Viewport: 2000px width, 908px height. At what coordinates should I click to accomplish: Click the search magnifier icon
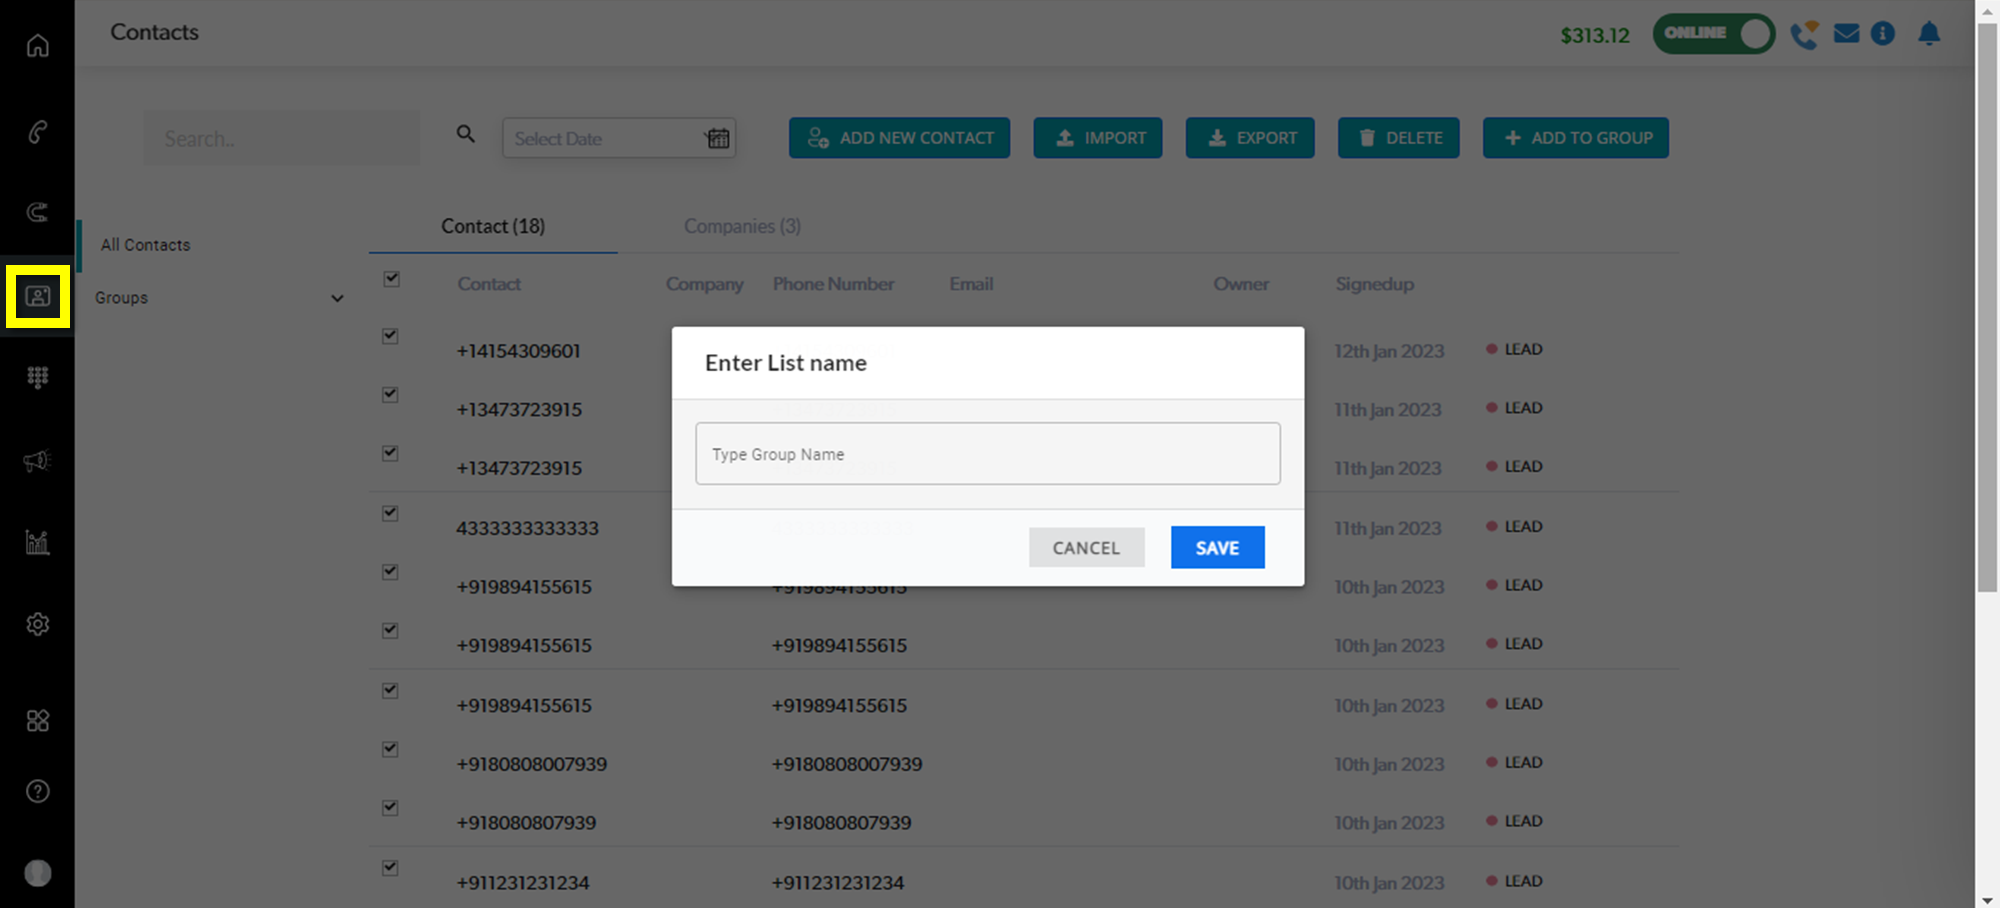coord(465,134)
